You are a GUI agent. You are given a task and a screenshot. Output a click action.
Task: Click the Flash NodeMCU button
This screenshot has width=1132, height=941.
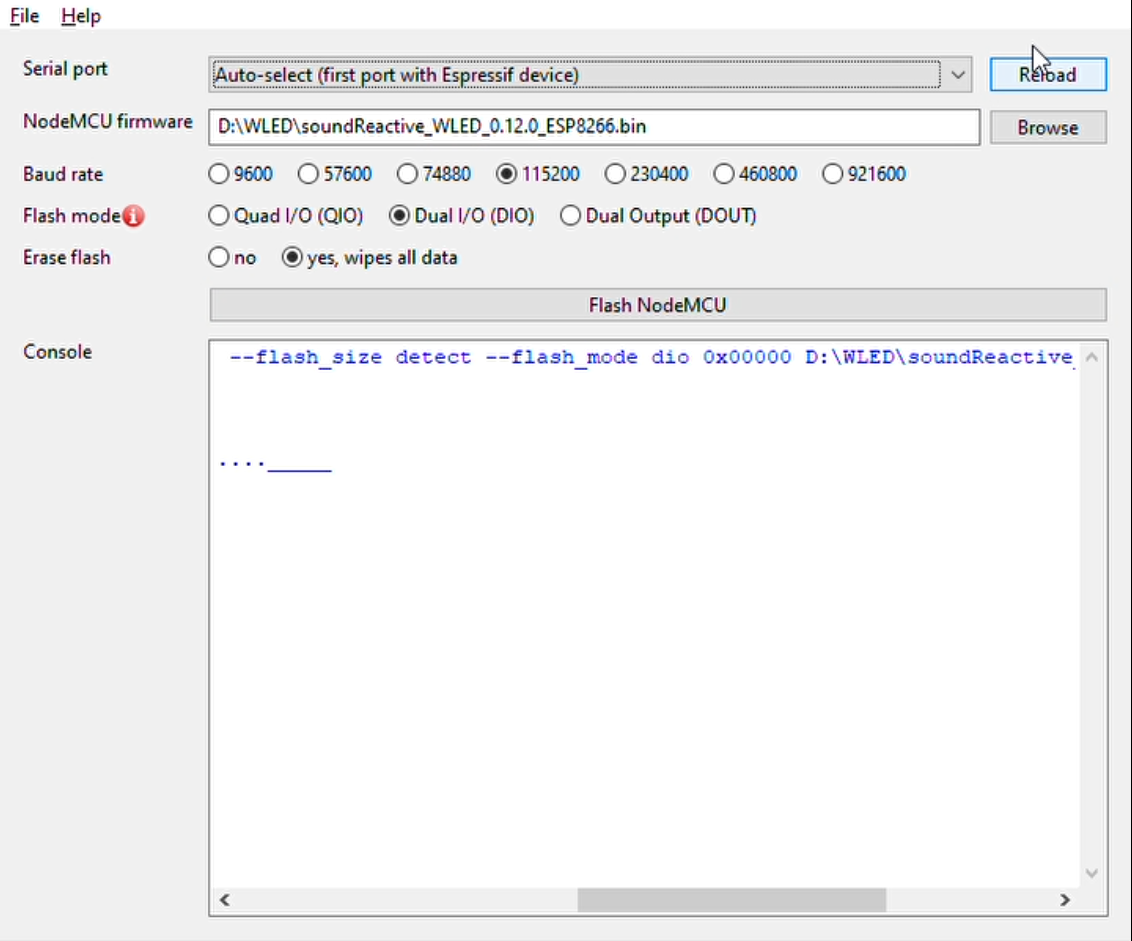(658, 305)
